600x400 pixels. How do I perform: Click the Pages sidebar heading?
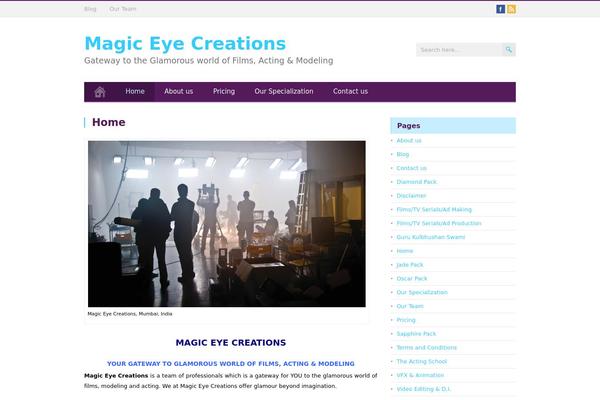click(408, 126)
